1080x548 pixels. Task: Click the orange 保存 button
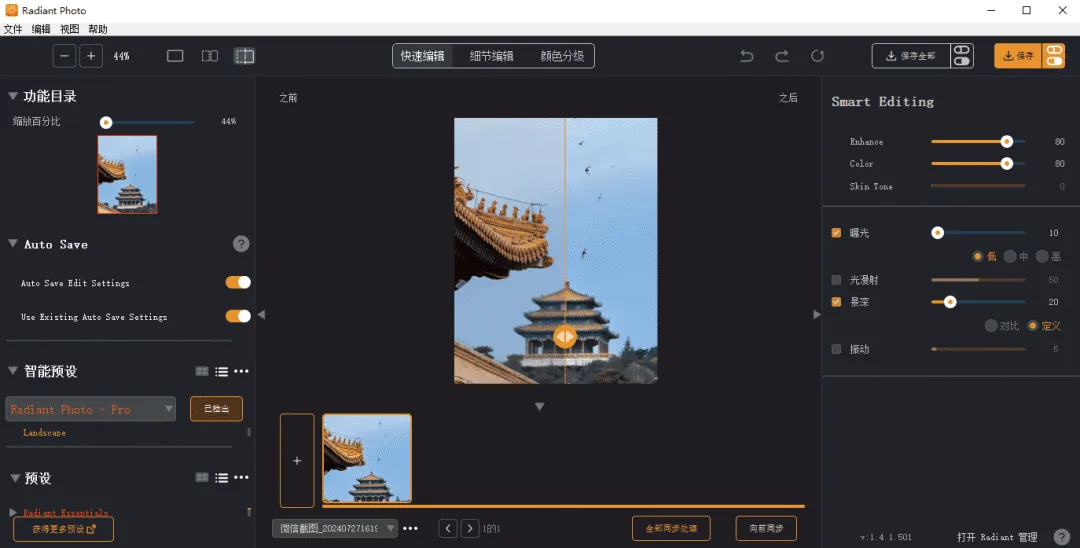pyautogui.click(x=1018, y=56)
